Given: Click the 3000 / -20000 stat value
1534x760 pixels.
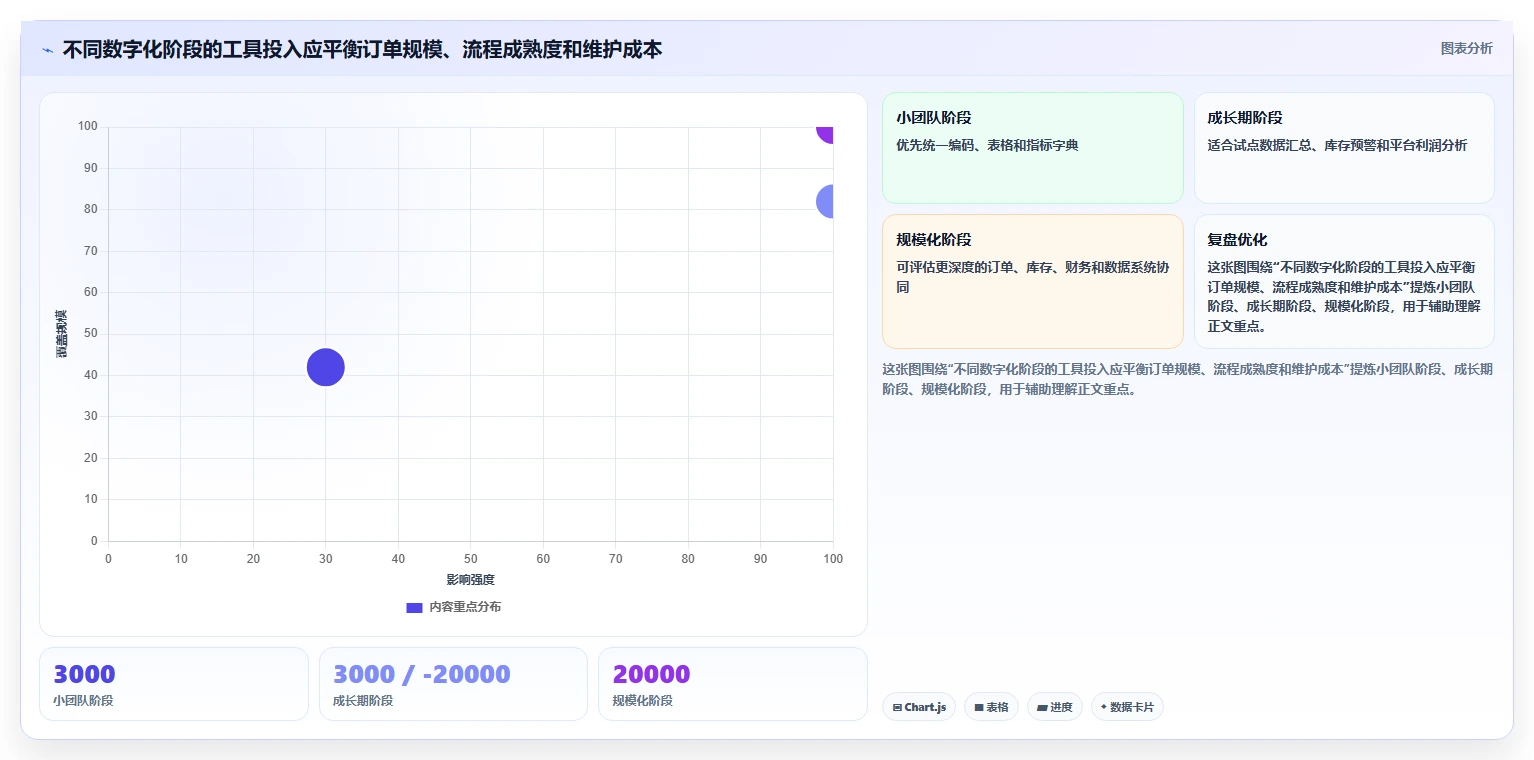Looking at the screenshot, I should click(422, 674).
